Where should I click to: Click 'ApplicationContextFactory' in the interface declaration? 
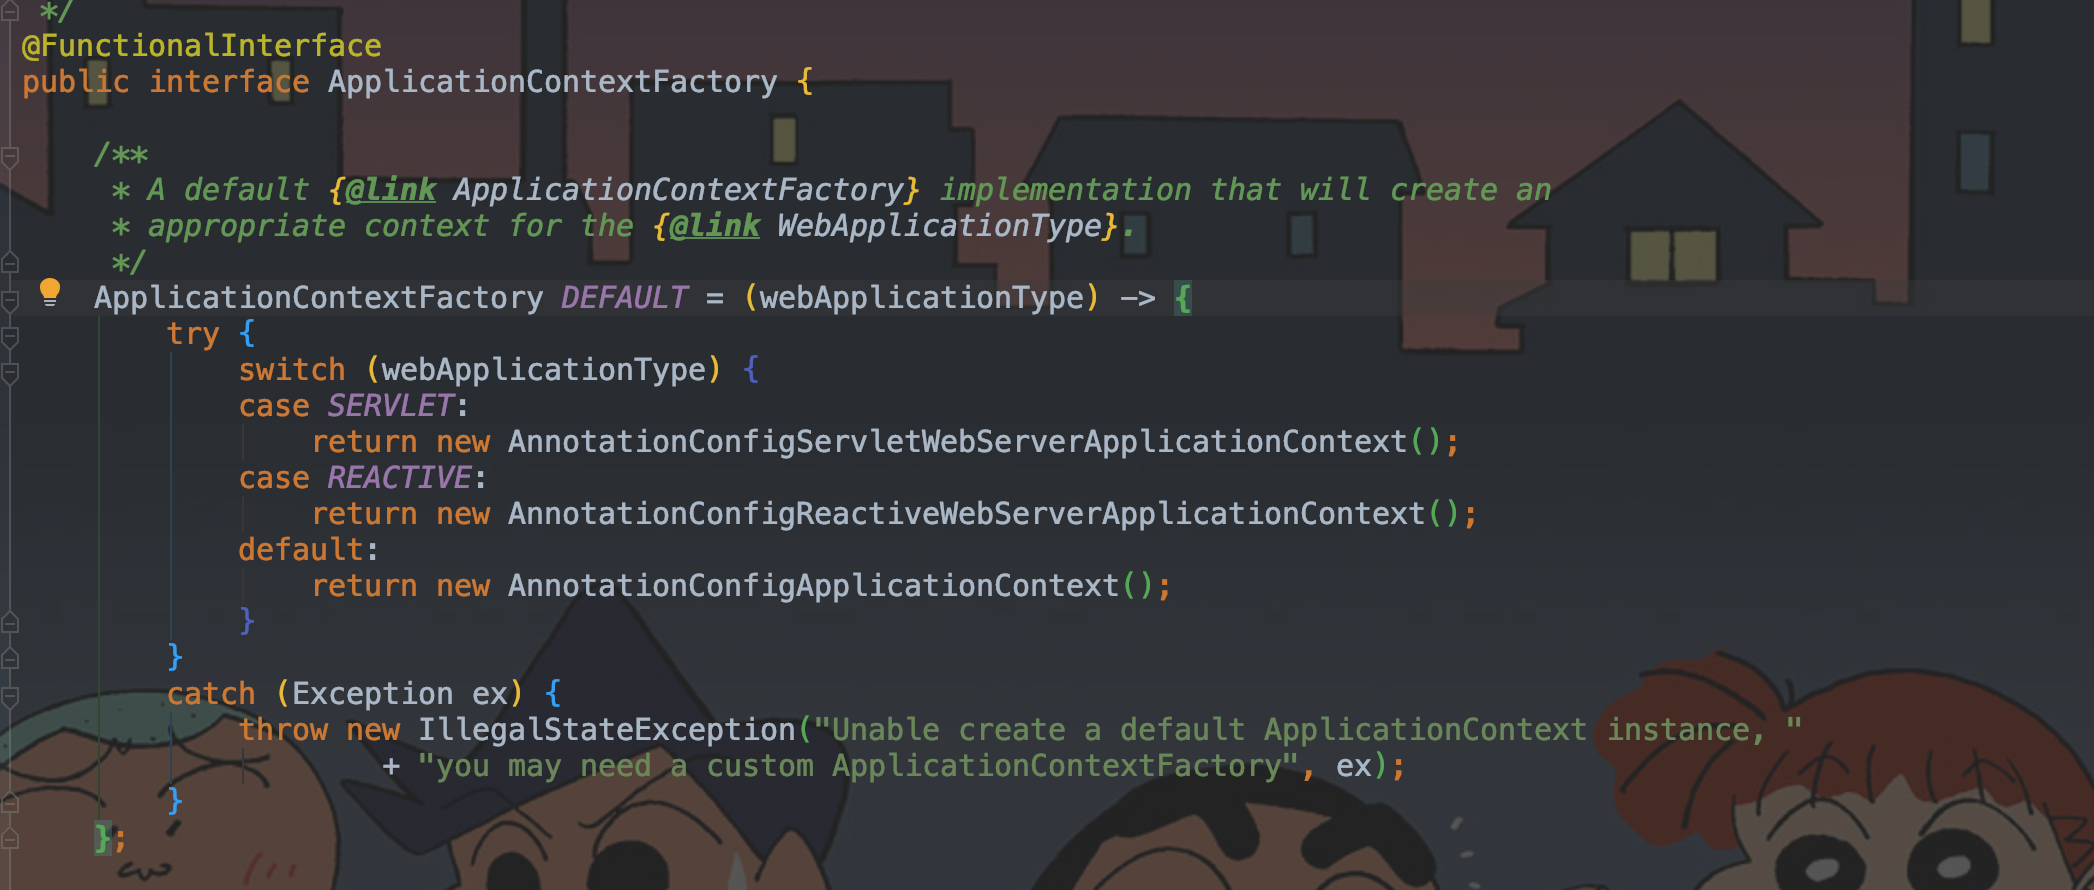tap(552, 82)
